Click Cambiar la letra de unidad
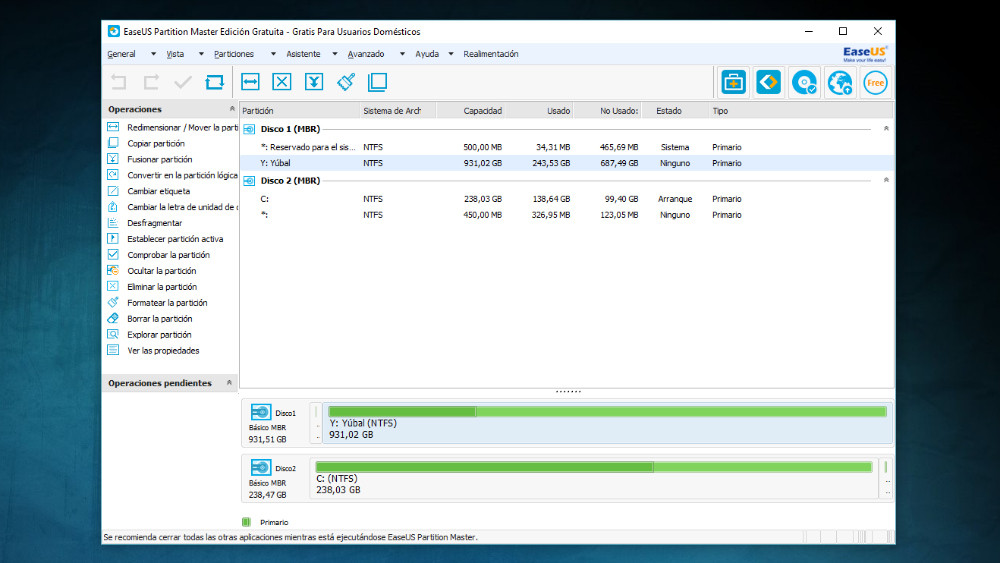1000x563 pixels. (x=182, y=207)
